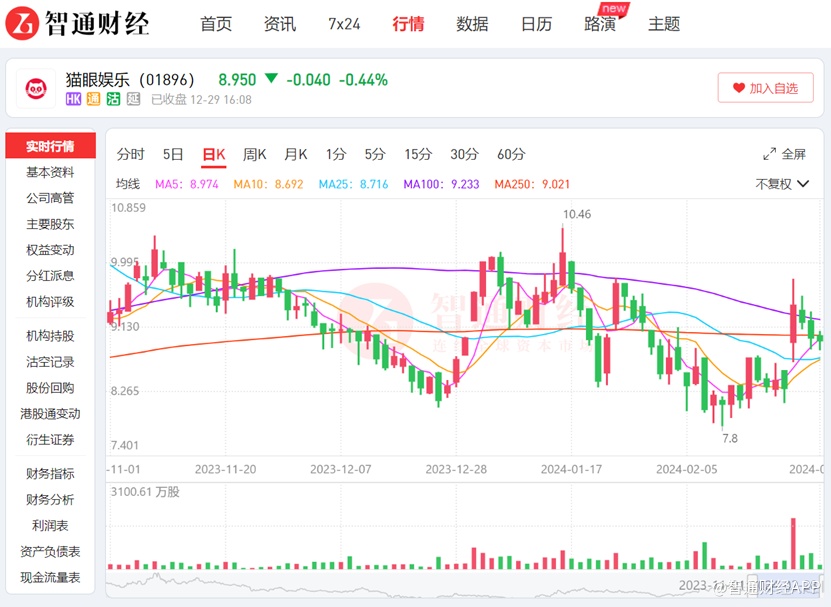Open 权益变动 in the sidebar

pyautogui.click(x=50, y=250)
